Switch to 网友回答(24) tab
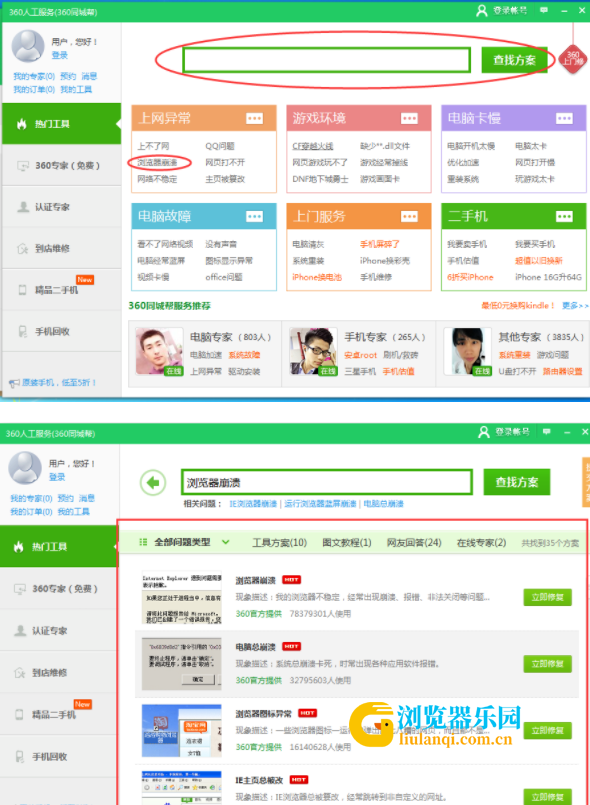The height and width of the screenshot is (805, 590). (414, 543)
